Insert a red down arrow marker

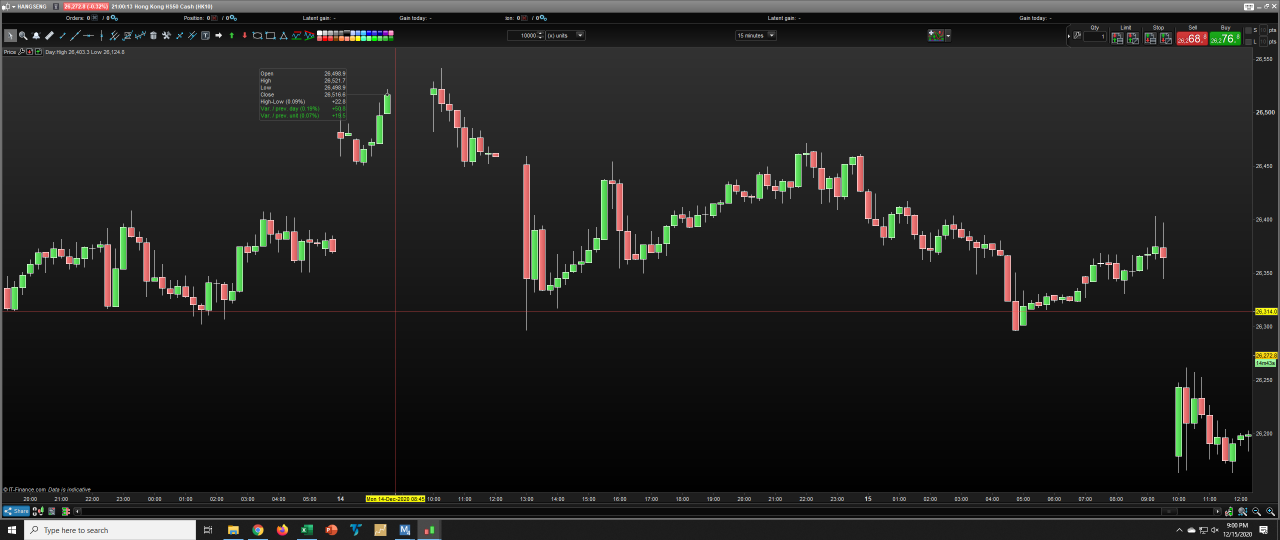coord(244,35)
